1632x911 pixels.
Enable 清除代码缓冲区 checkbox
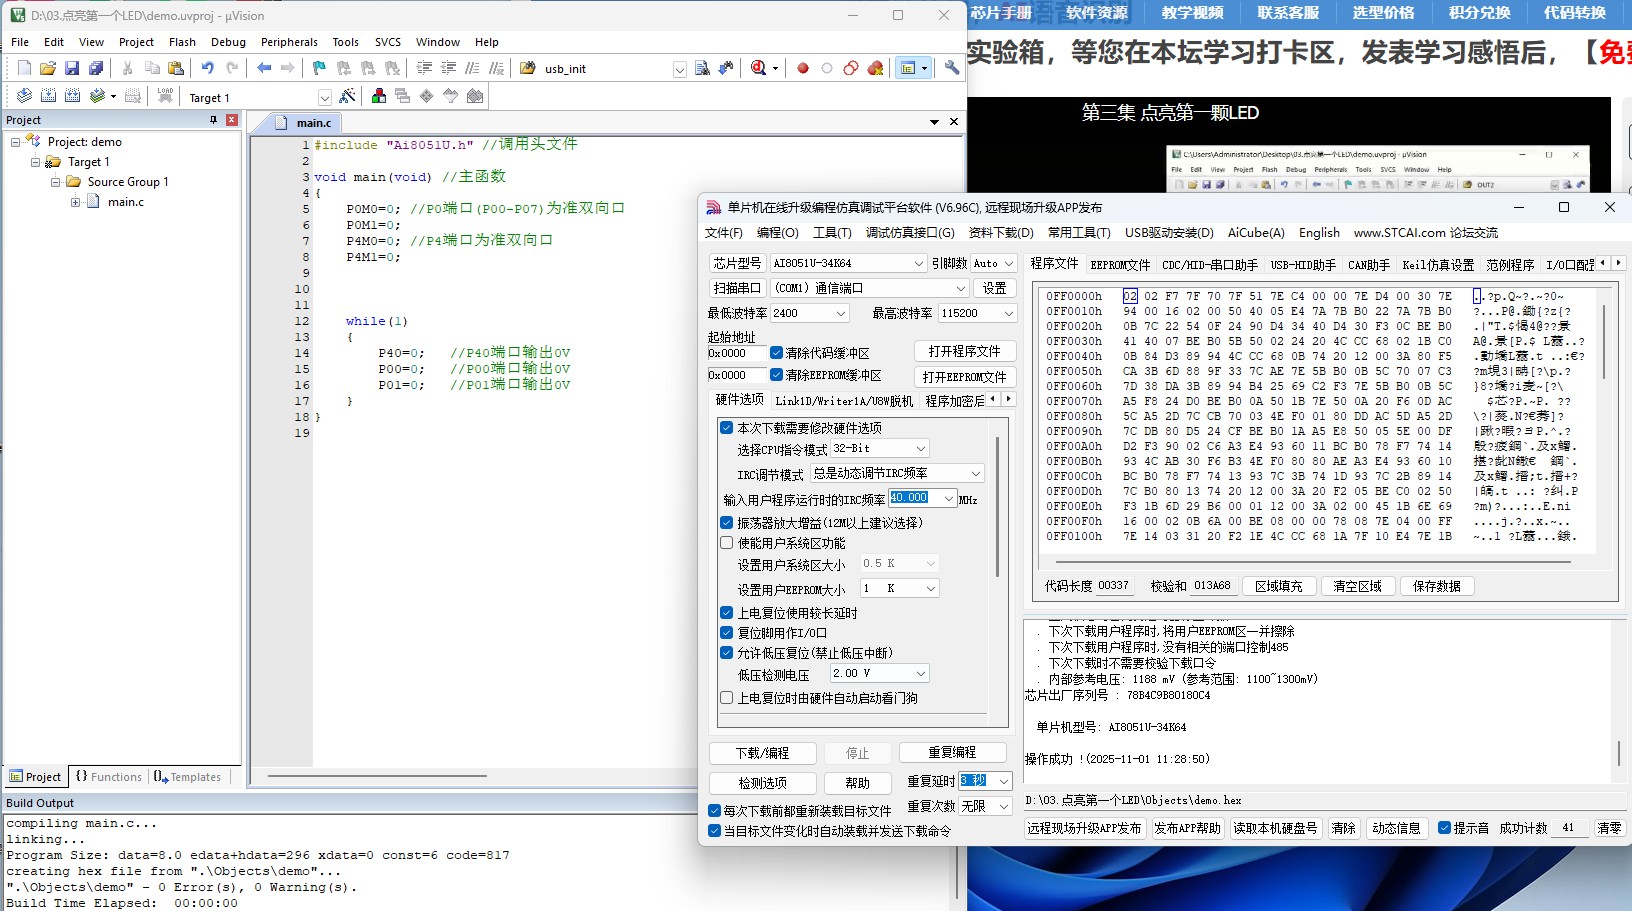click(x=778, y=352)
